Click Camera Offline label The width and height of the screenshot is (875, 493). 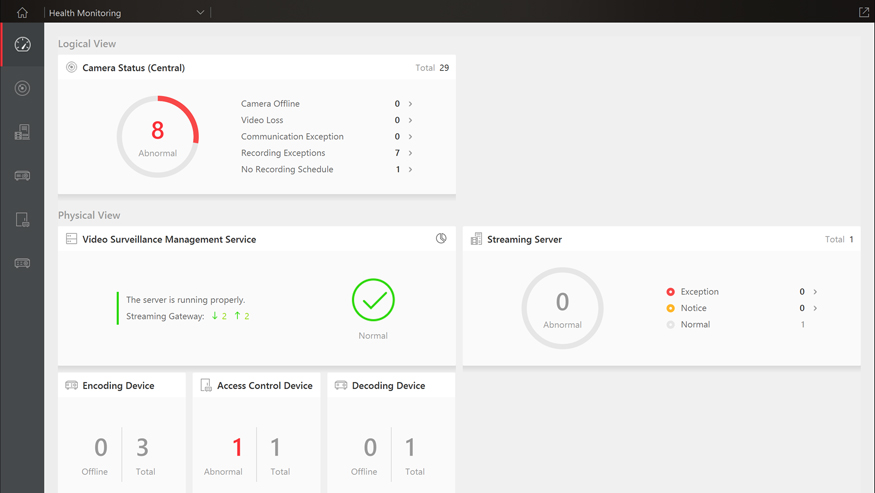(x=270, y=104)
